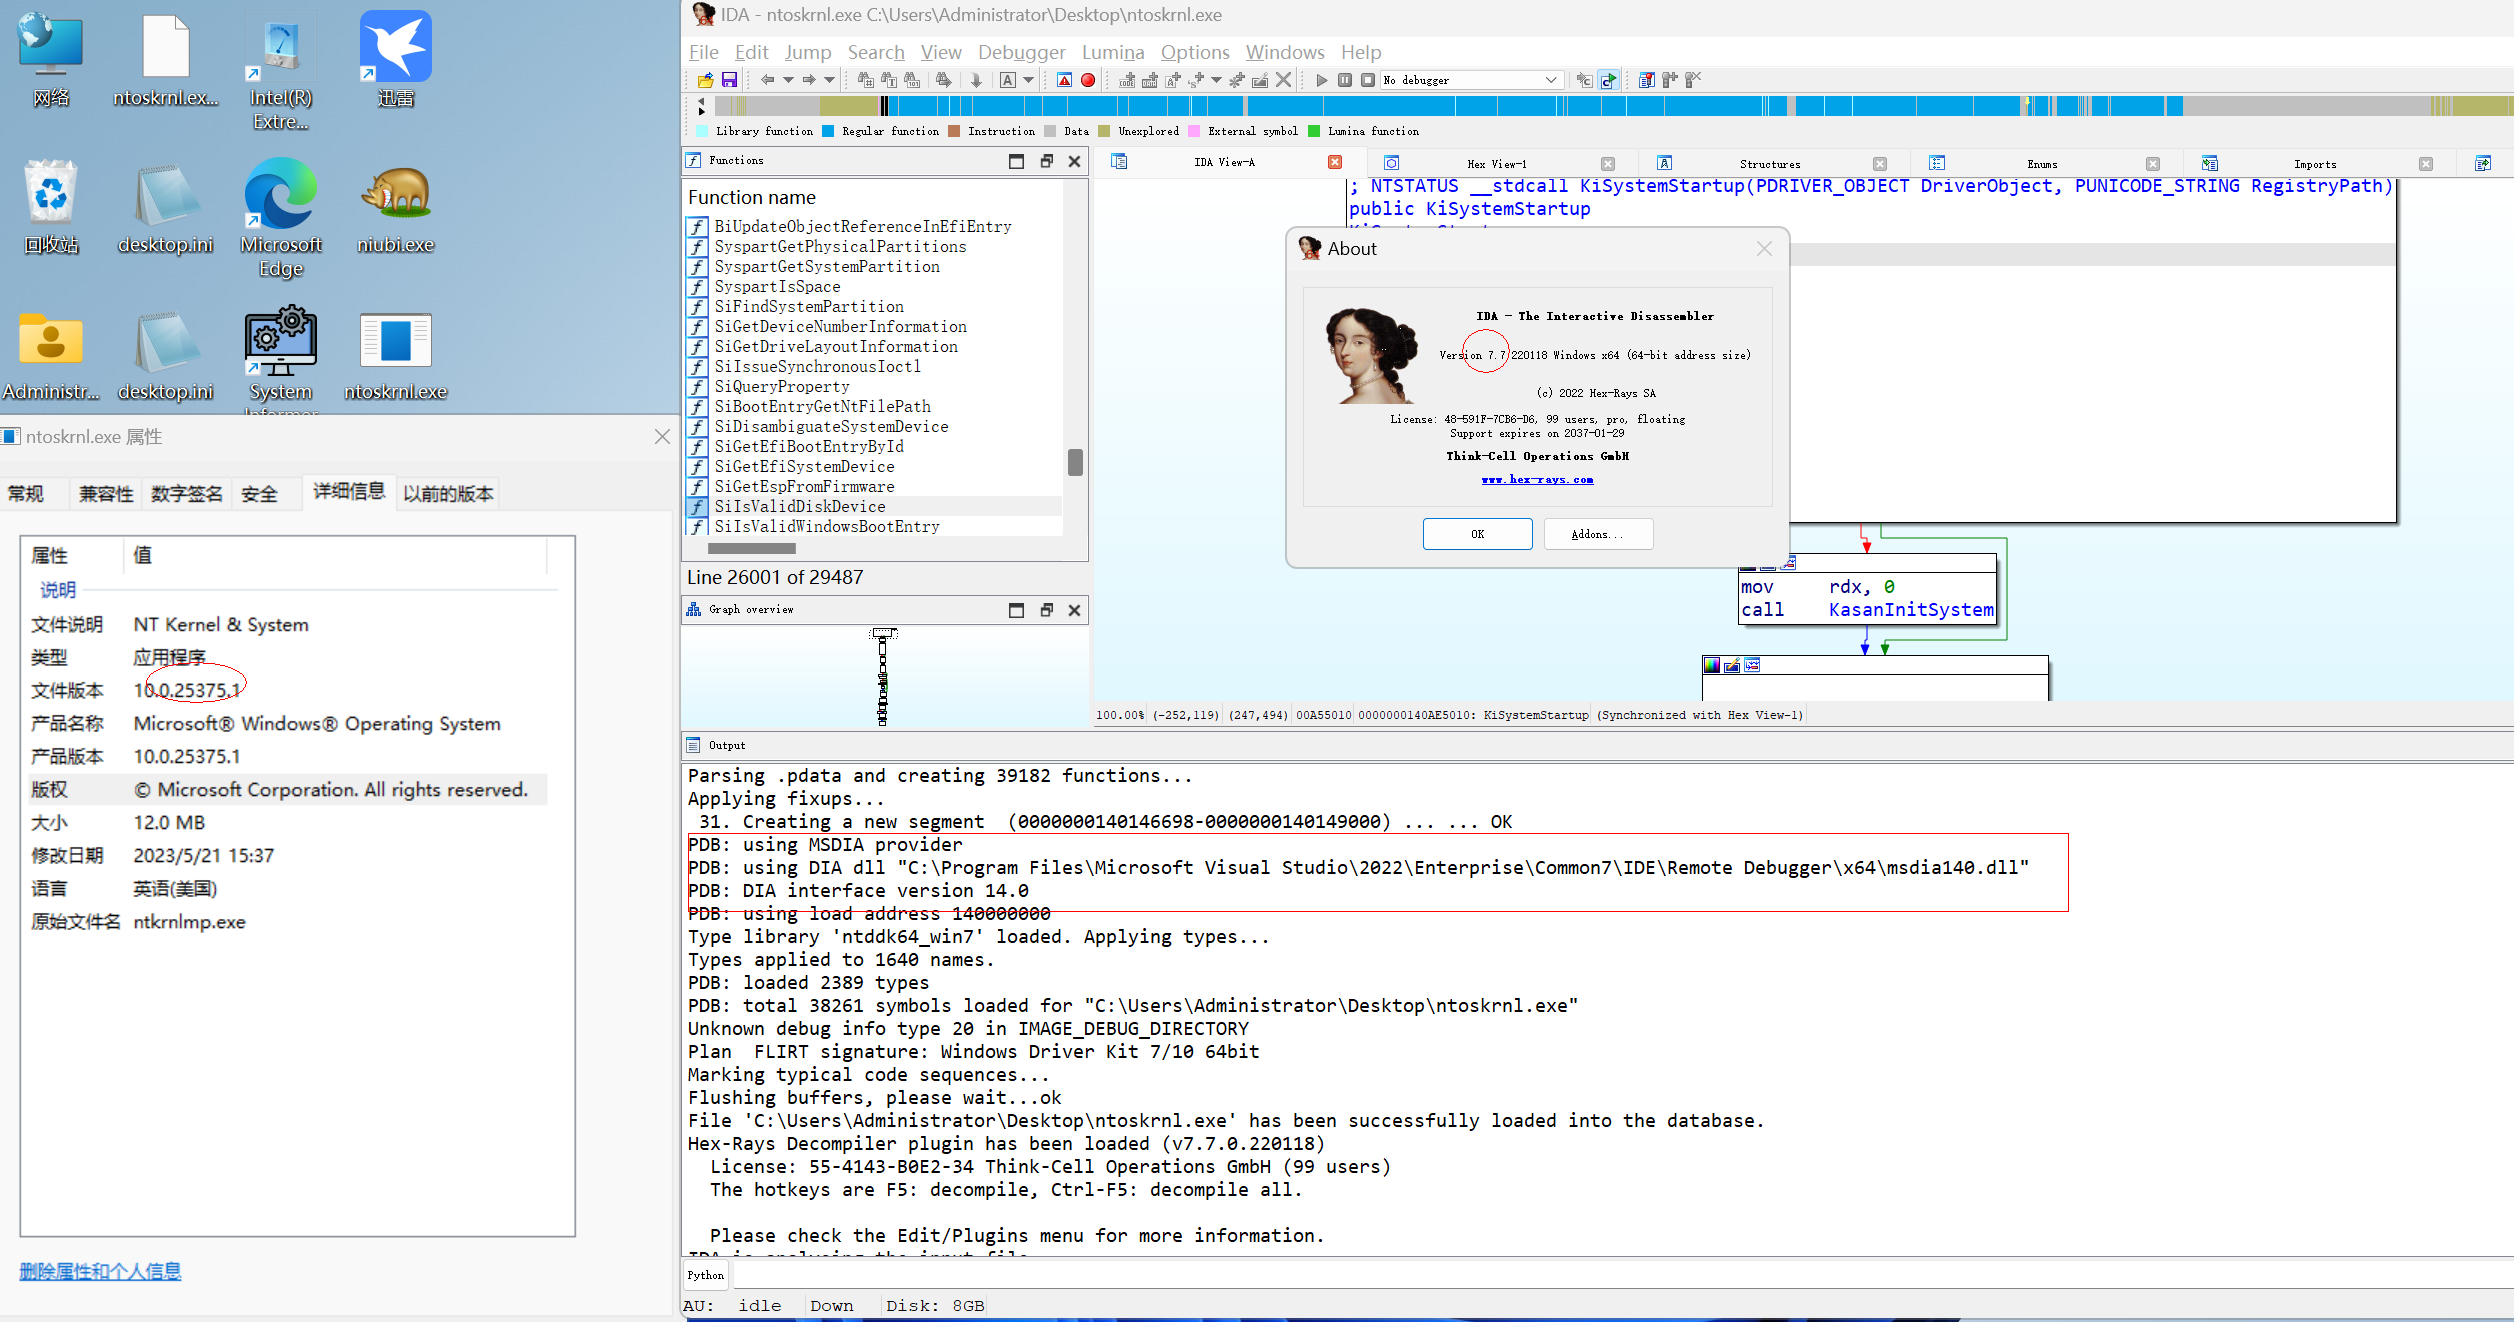The width and height of the screenshot is (2514, 1322).
Task: Open the 详细信息 tab in properties window
Action: click(x=349, y=491)
